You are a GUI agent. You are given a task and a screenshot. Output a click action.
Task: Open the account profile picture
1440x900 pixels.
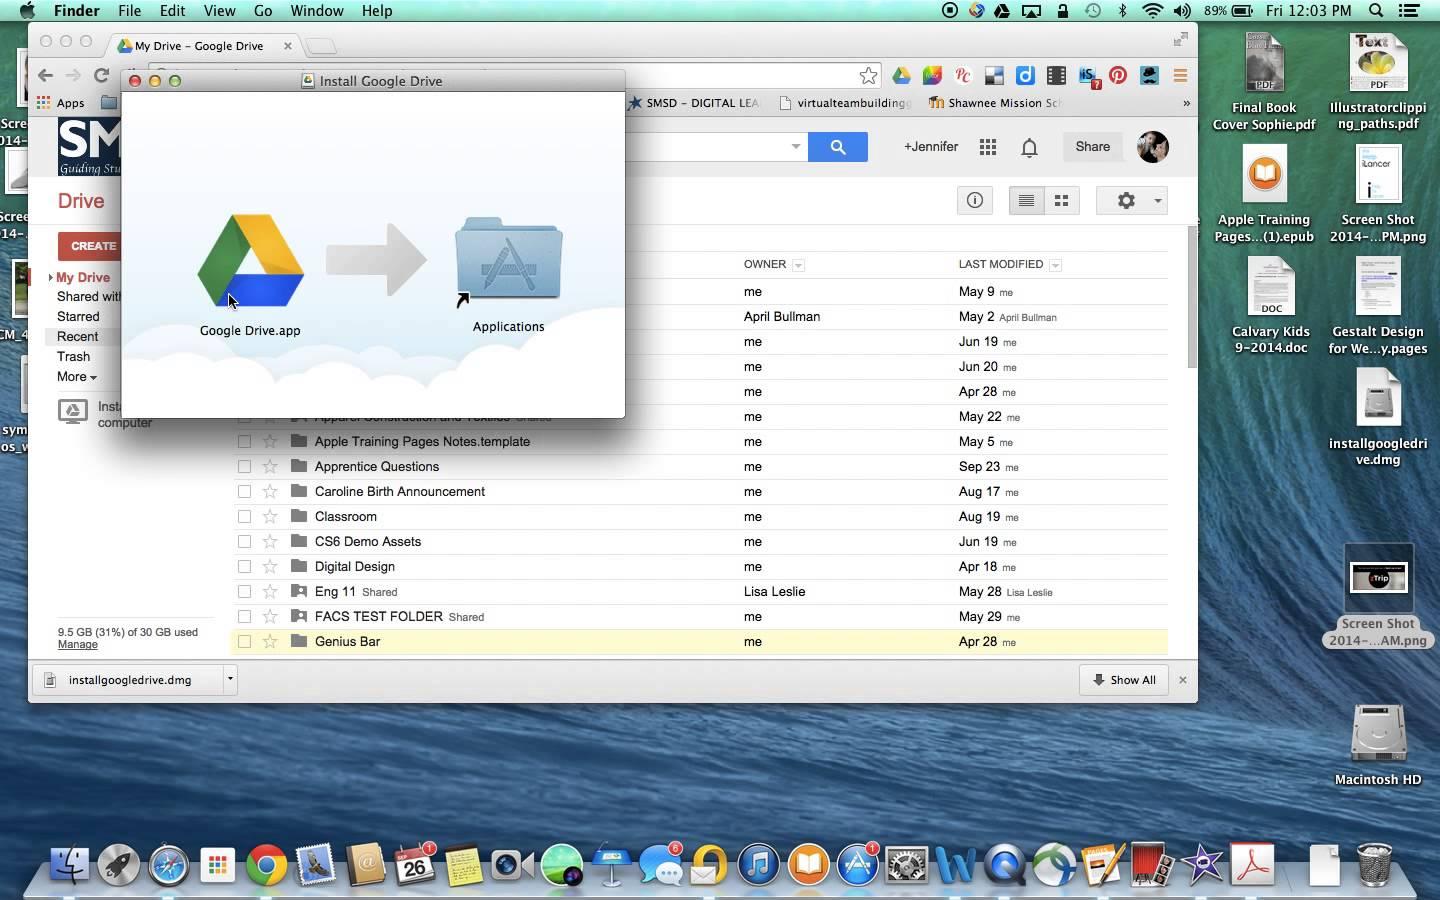point(1153,147)
